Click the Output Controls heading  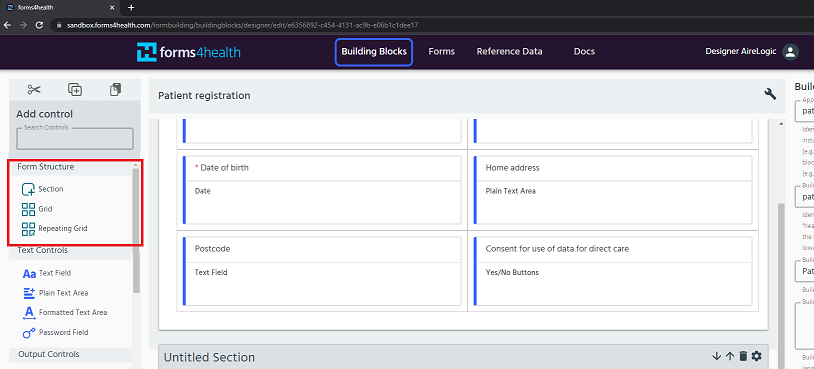pos(49,354)
